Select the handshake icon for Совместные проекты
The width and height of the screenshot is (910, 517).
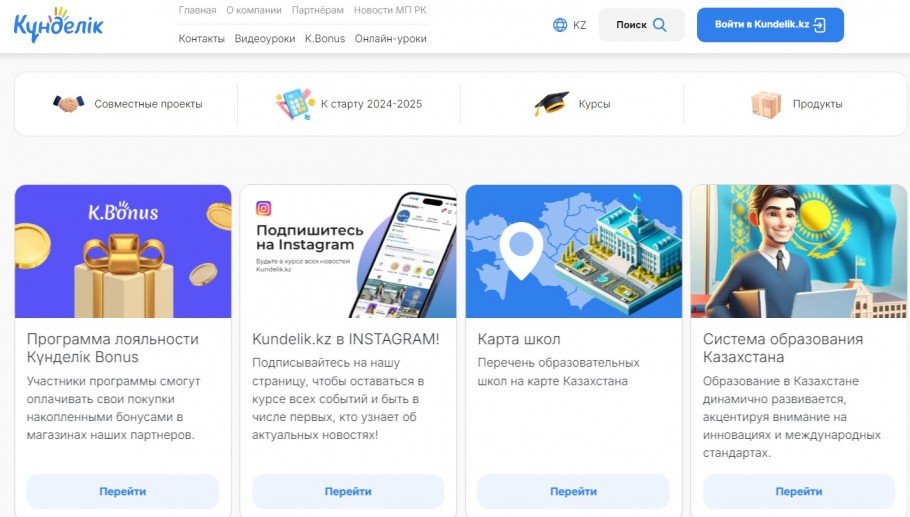[68, 104]
